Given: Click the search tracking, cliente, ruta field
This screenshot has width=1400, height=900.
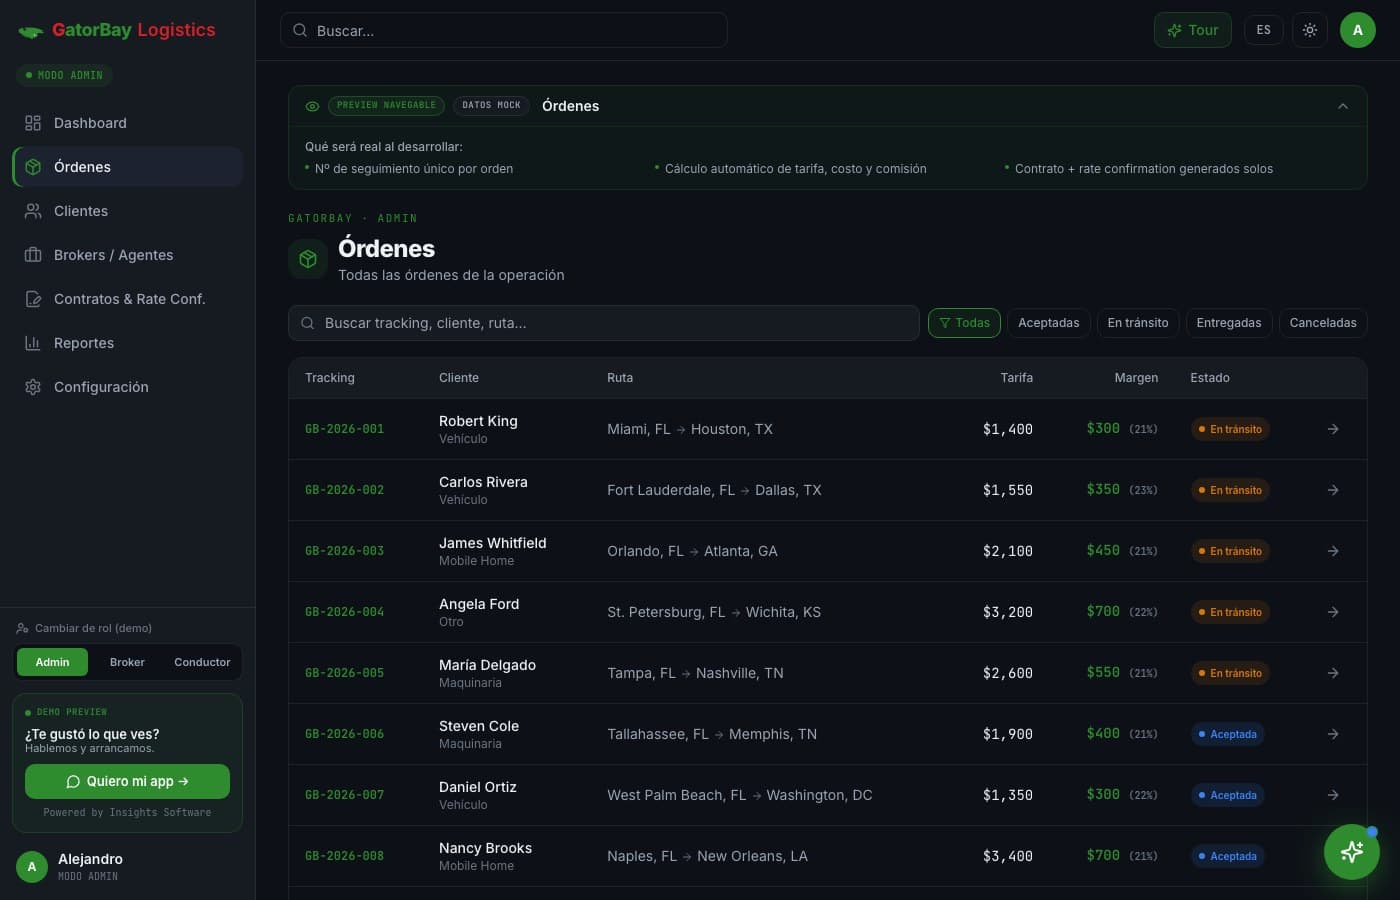Looking at the screenshot, I should coord(603,323).
